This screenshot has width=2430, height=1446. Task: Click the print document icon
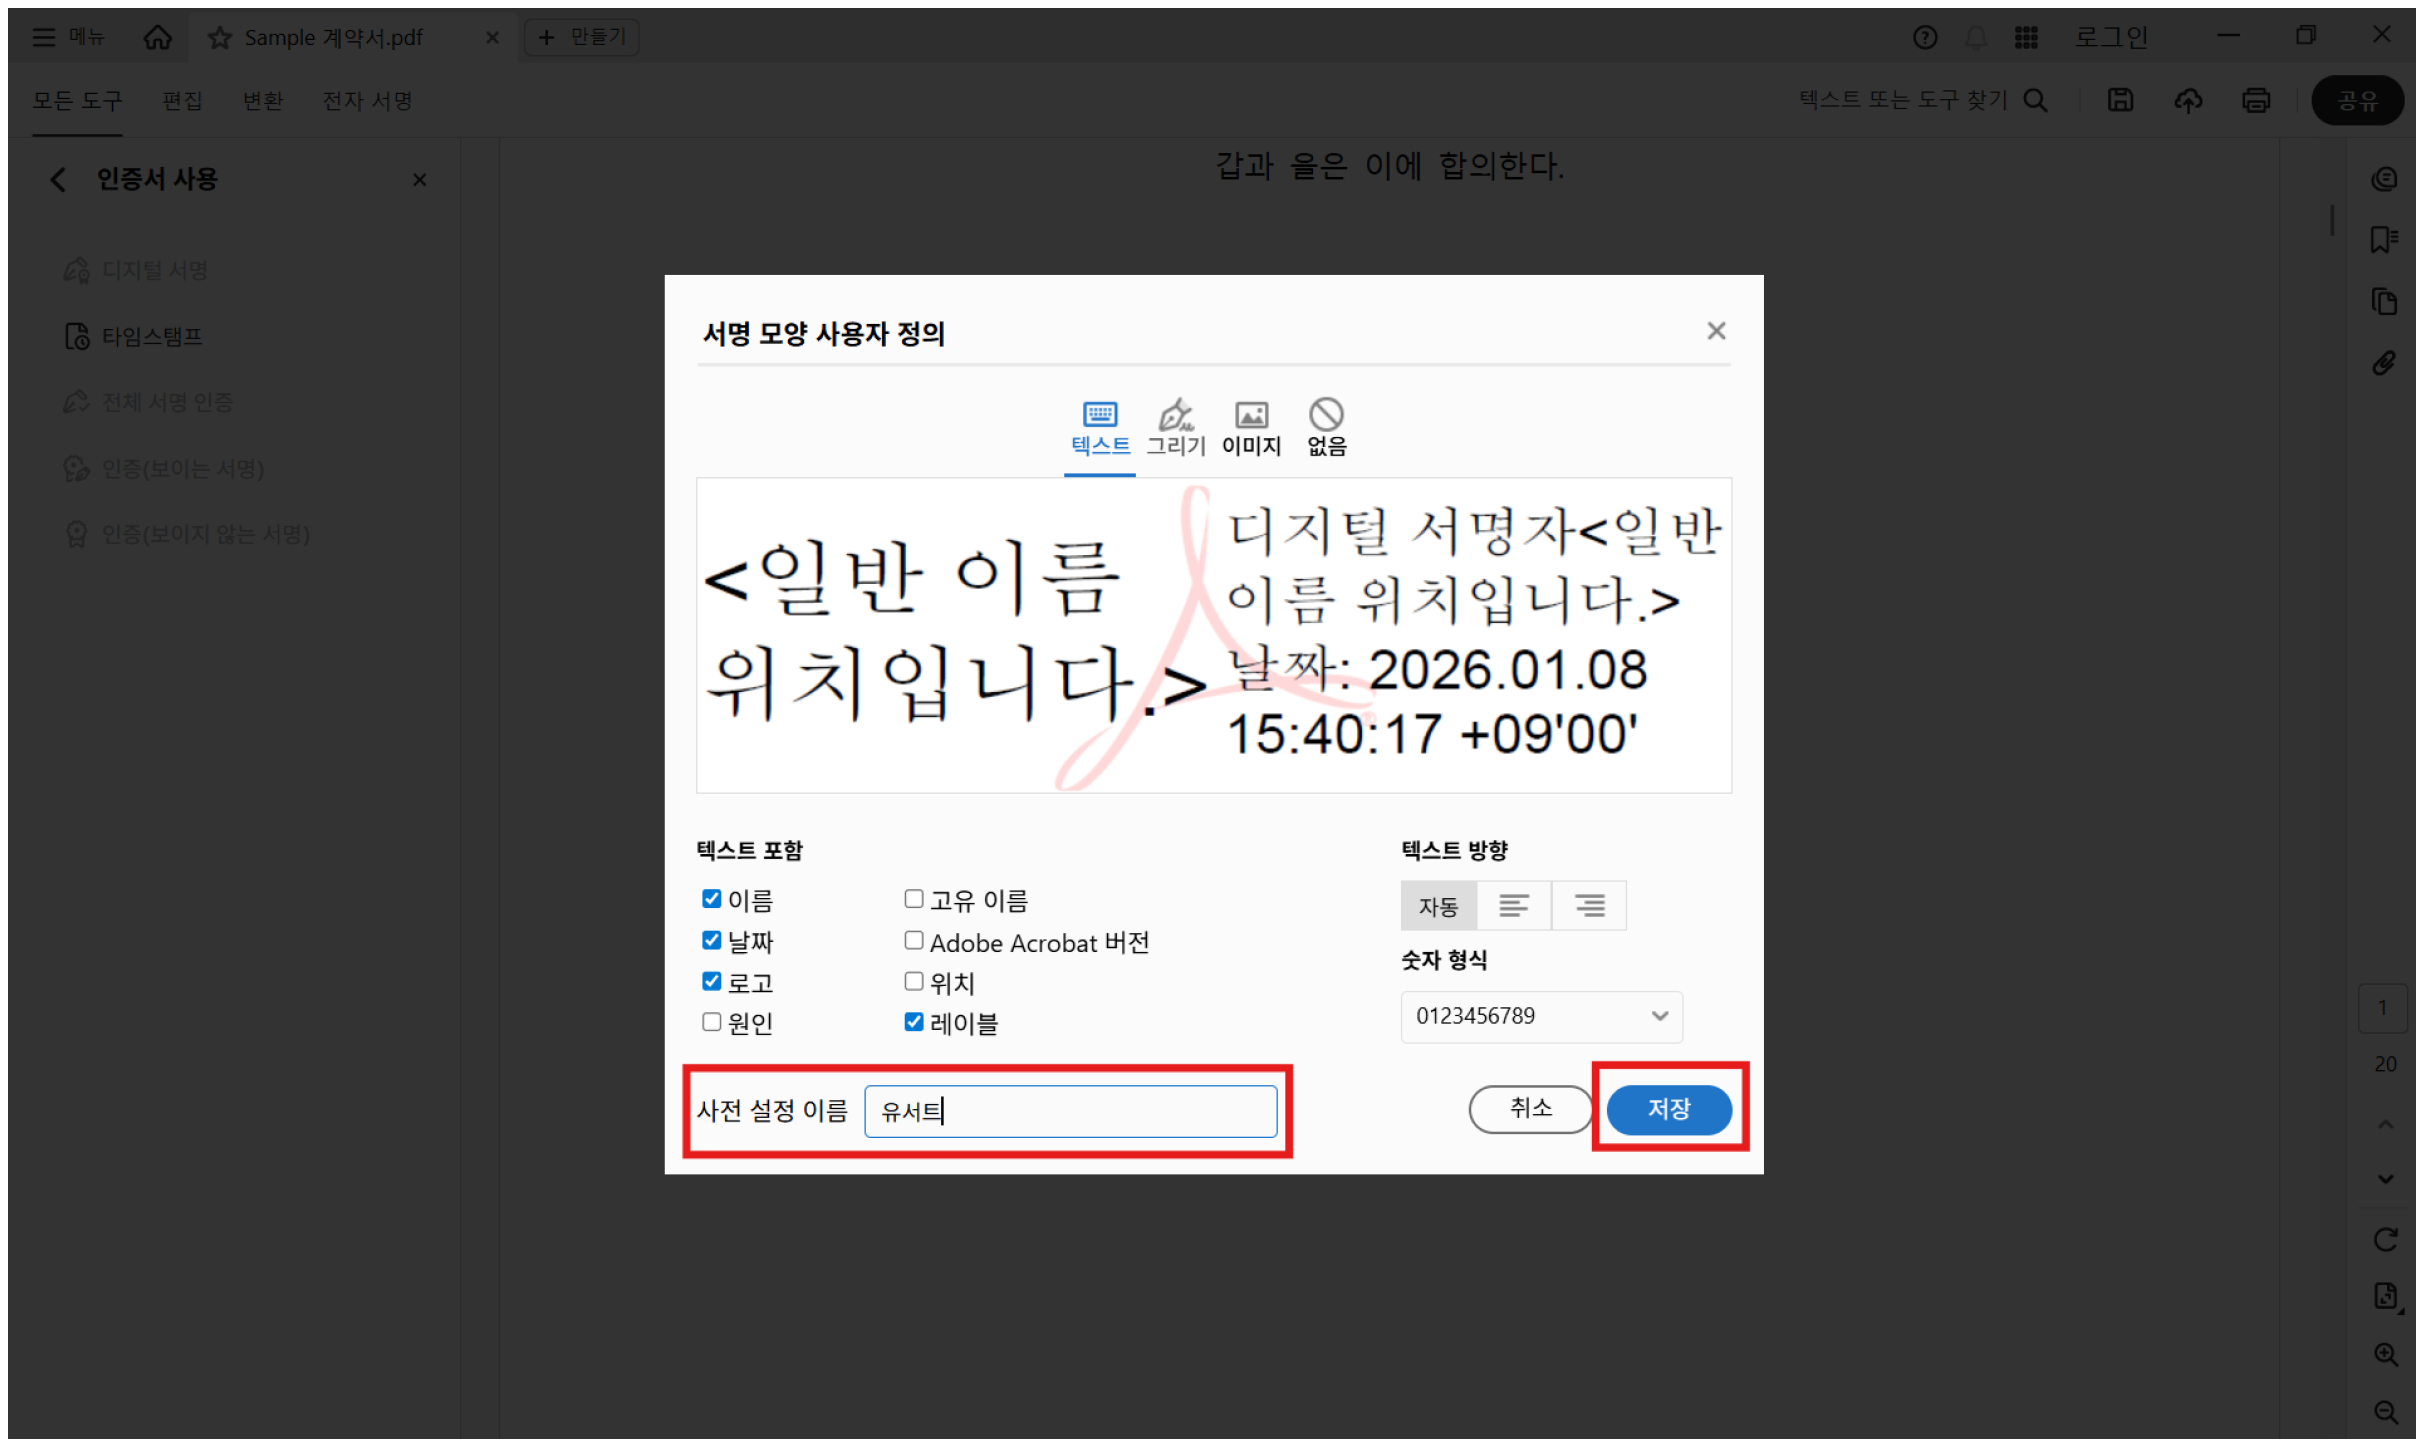coord(2256,100)
